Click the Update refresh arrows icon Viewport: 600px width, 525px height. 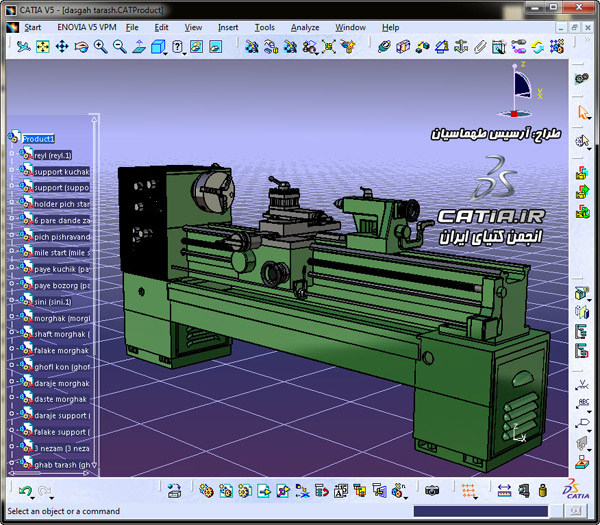pos(538,47)
